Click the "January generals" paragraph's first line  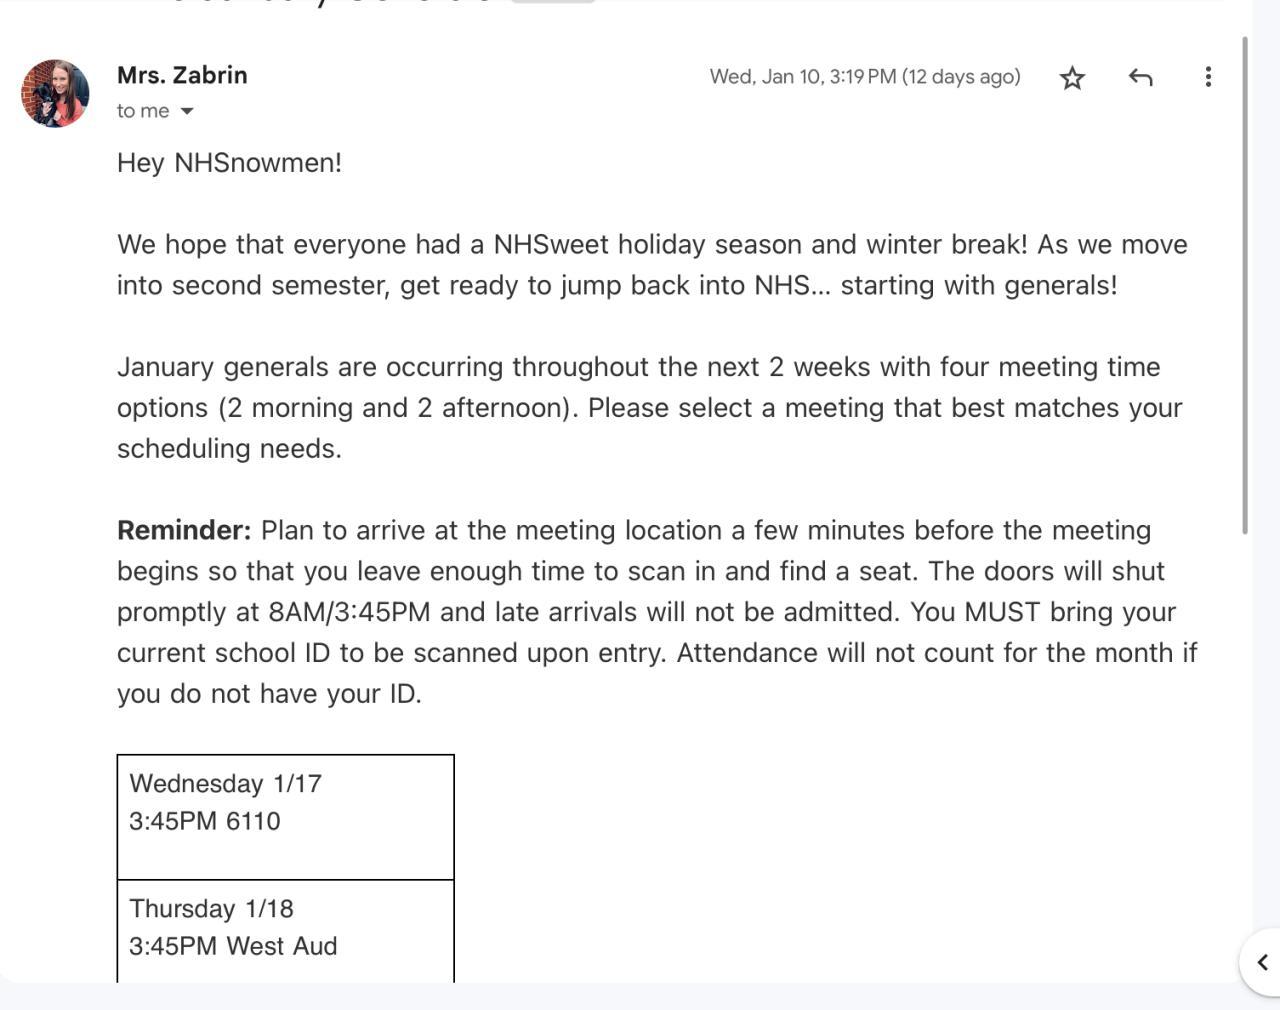pyautogui.click(x=638, y=367)
